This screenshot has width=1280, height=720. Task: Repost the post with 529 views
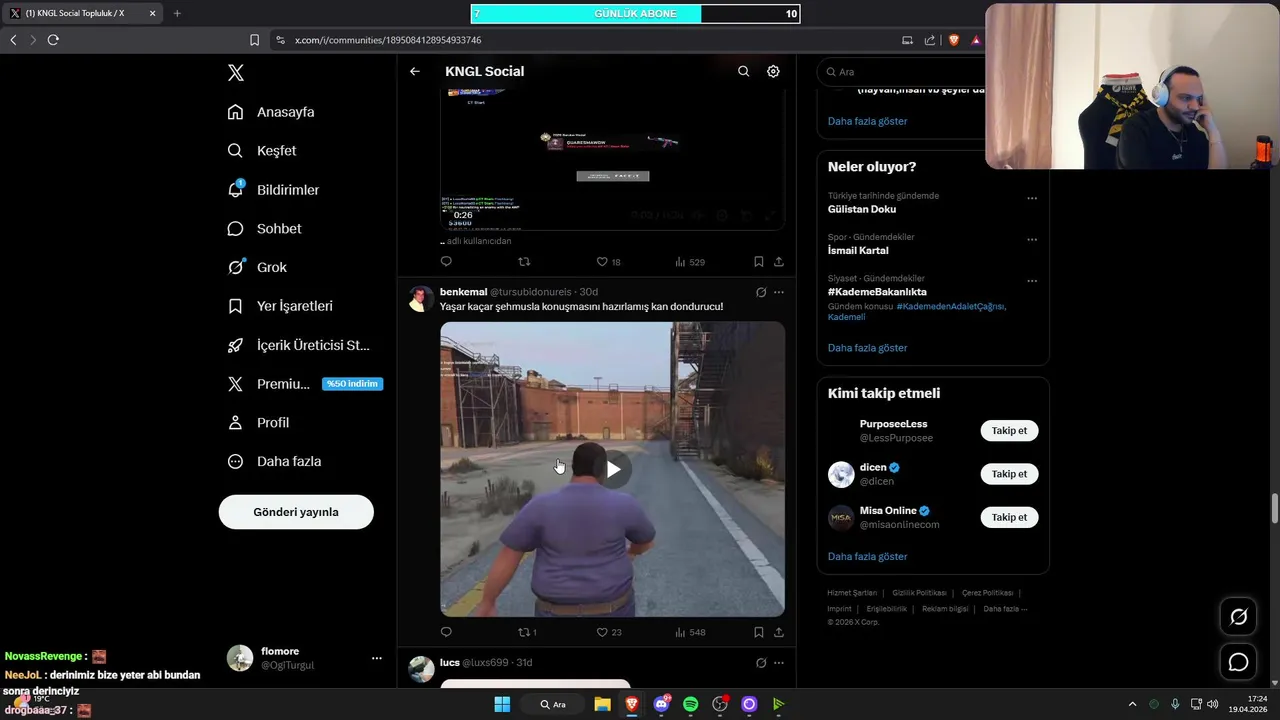[524, 262]
